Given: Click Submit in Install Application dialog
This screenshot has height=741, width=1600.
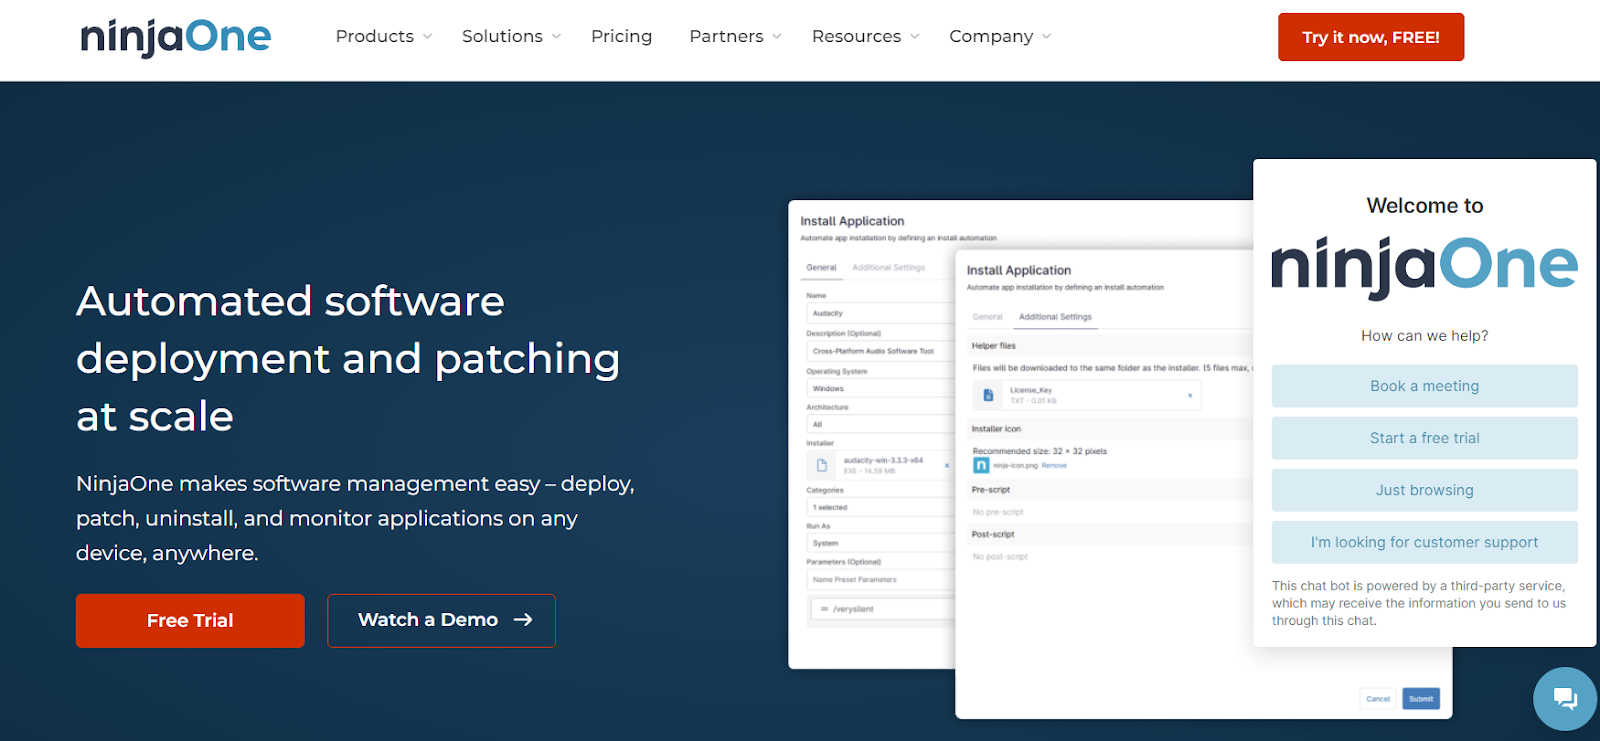Looking at the screenshot, I should coord(1421,699).
